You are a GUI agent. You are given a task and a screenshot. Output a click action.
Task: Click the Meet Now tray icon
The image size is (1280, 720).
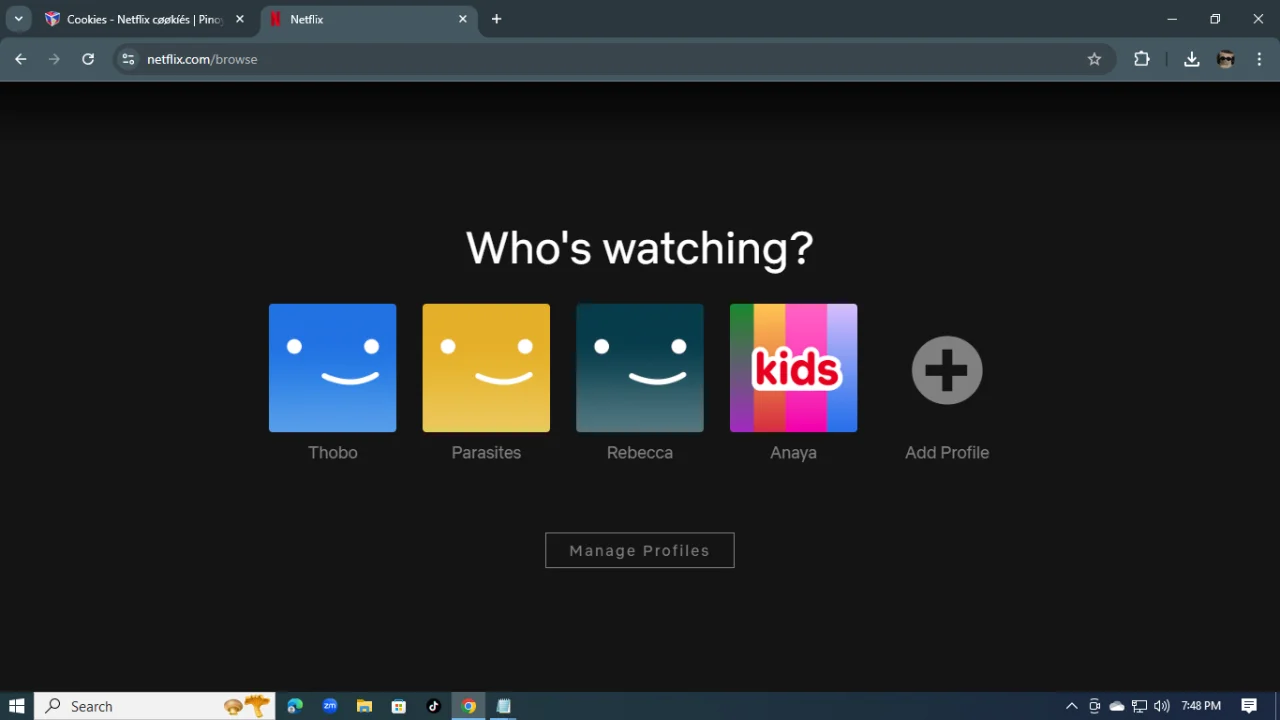point(1095,706)
